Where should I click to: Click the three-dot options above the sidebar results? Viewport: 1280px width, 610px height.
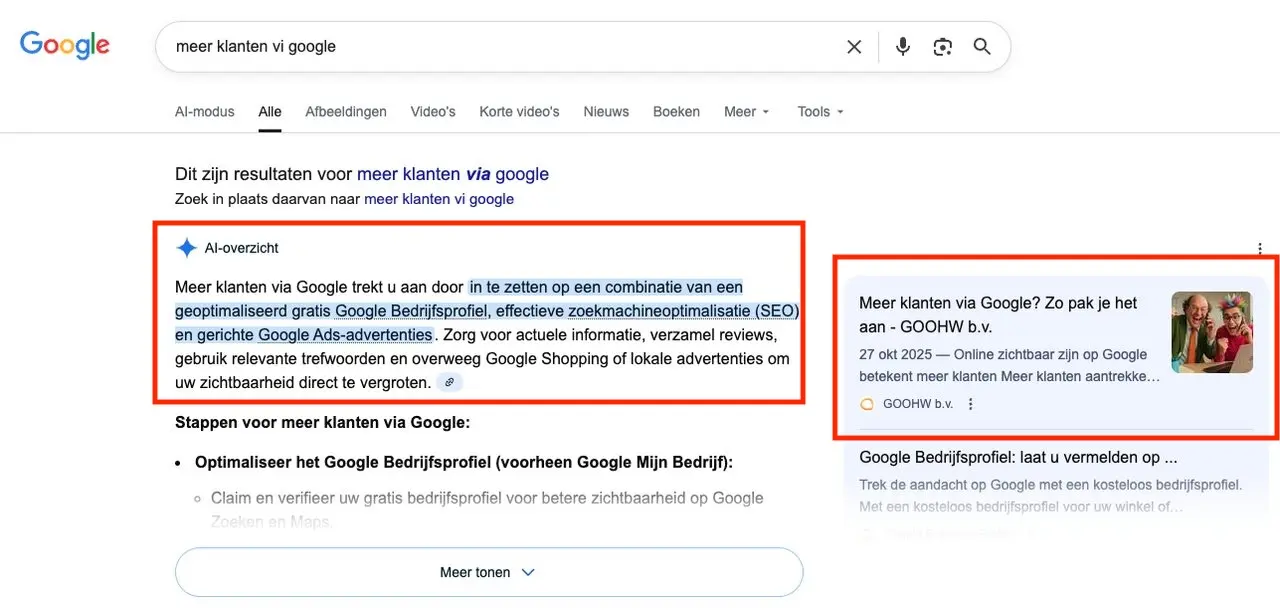(x=1261, y=249)
